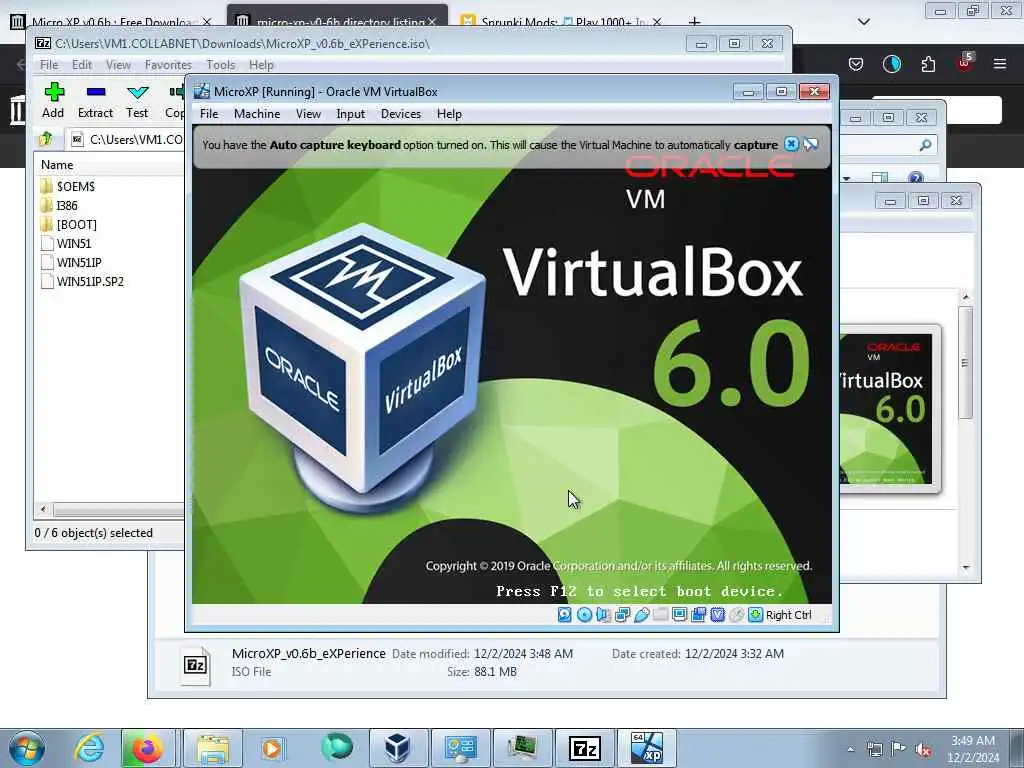Click the network adapters icon in VirtualBox status bar
Image resolution: width=1024 pixels, height=768 pixels.
tap(622, 615)
